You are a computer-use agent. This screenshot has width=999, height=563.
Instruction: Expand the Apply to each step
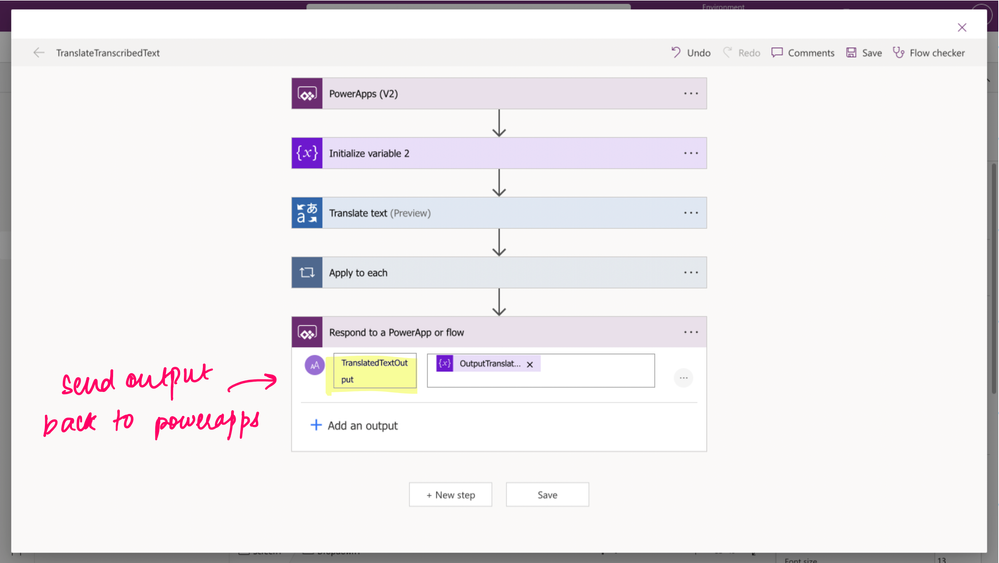point(499,273)
